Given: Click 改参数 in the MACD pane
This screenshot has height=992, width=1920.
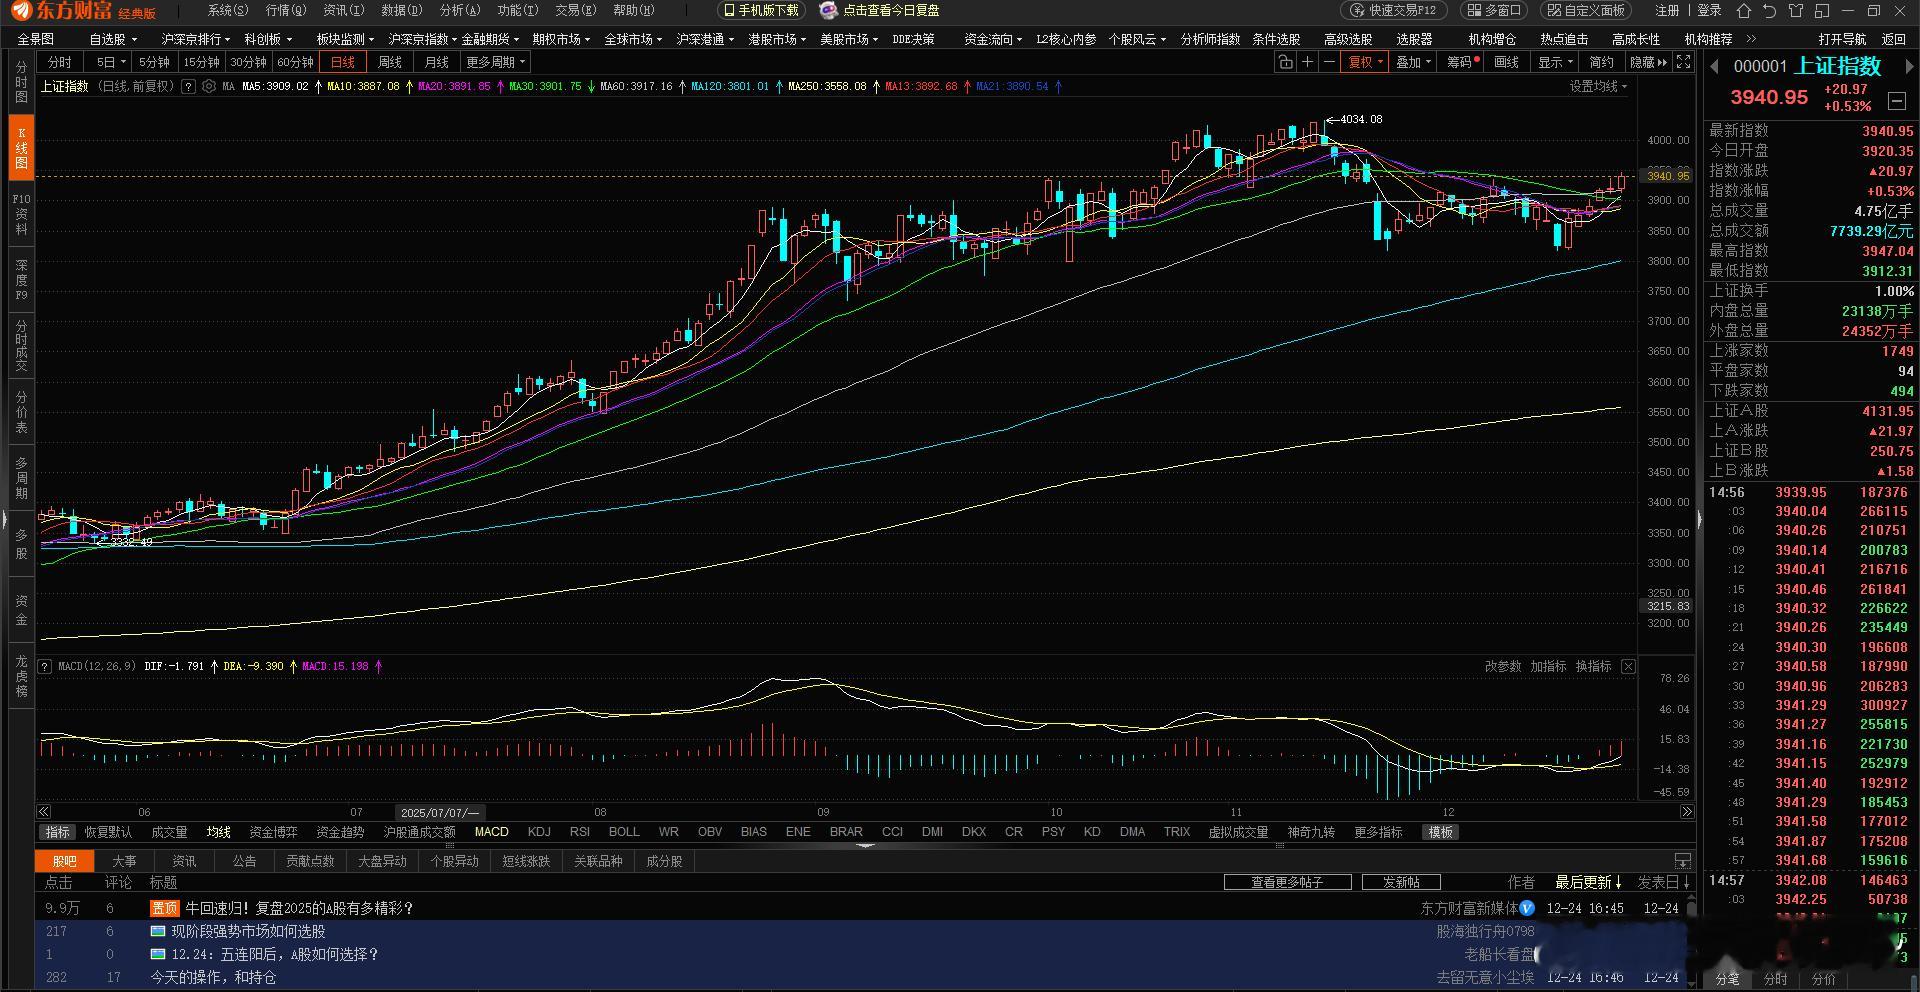Looking at the screenshot, I should click(x=1502, y=666).
